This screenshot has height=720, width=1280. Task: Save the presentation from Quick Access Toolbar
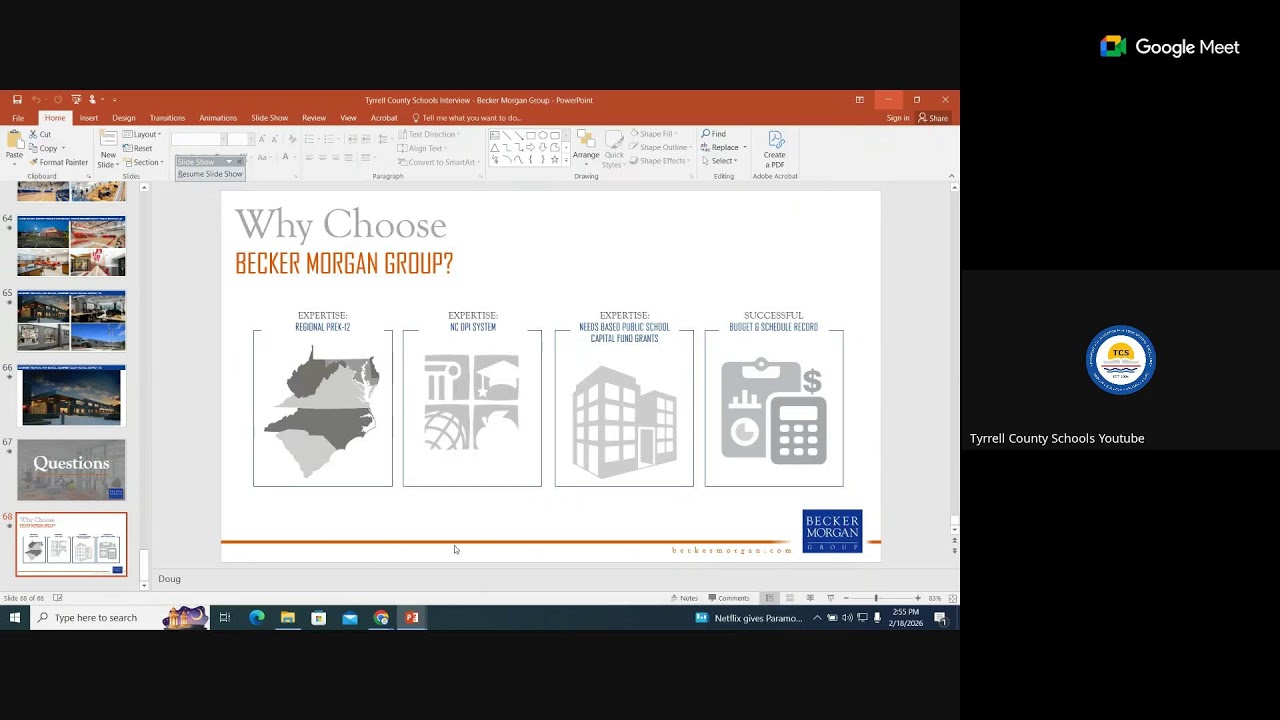point(17,100)
